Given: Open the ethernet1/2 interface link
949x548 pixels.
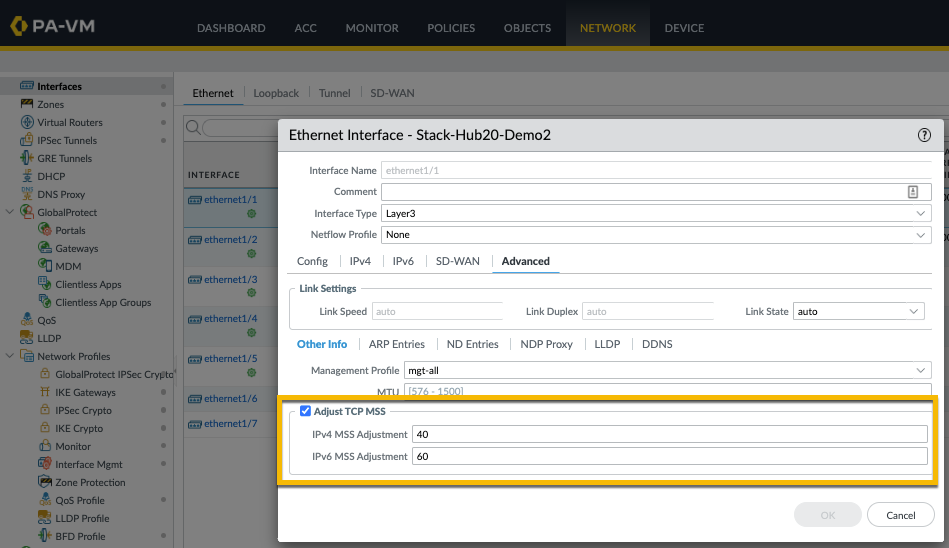Looking at the screenshot, I should (230, 240).
